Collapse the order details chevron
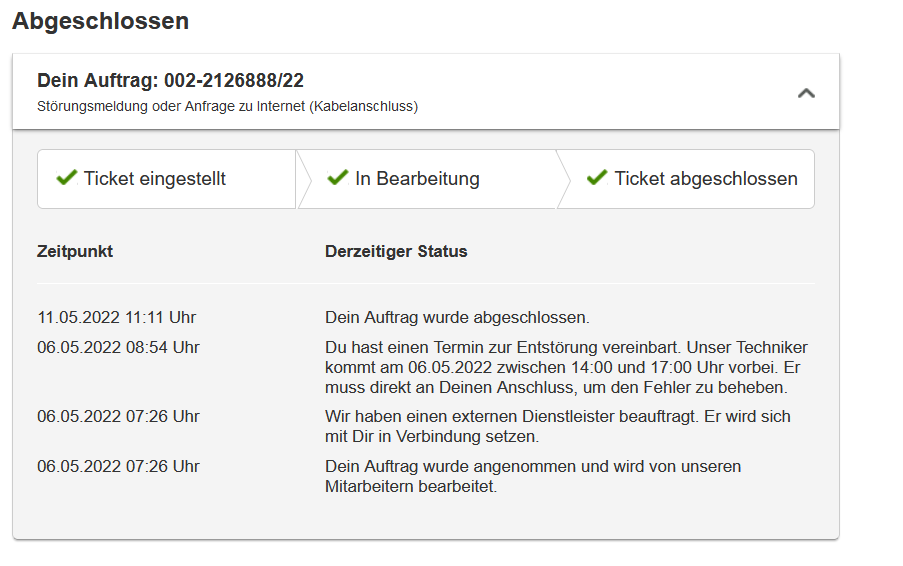This screenshot has width=903, height=566. [x=806, y=93]
